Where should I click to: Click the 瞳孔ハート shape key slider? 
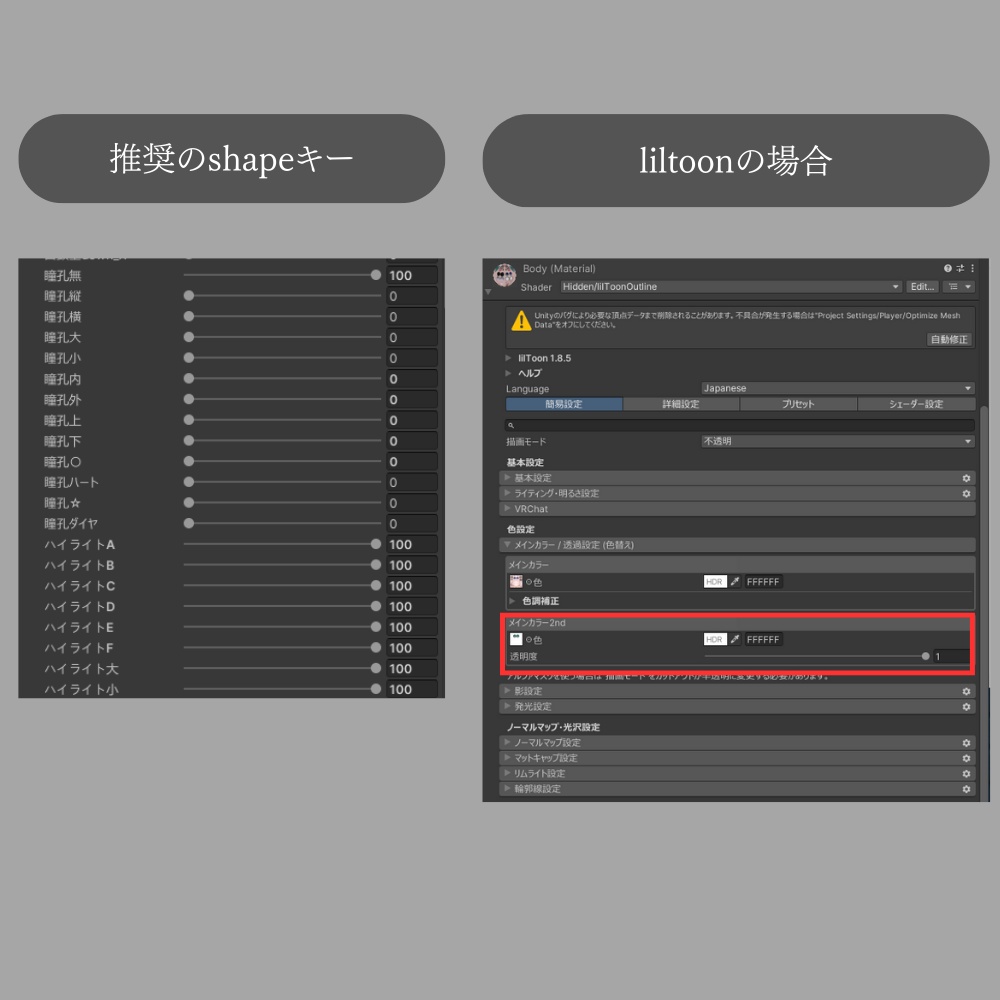(x=282, y=482)
